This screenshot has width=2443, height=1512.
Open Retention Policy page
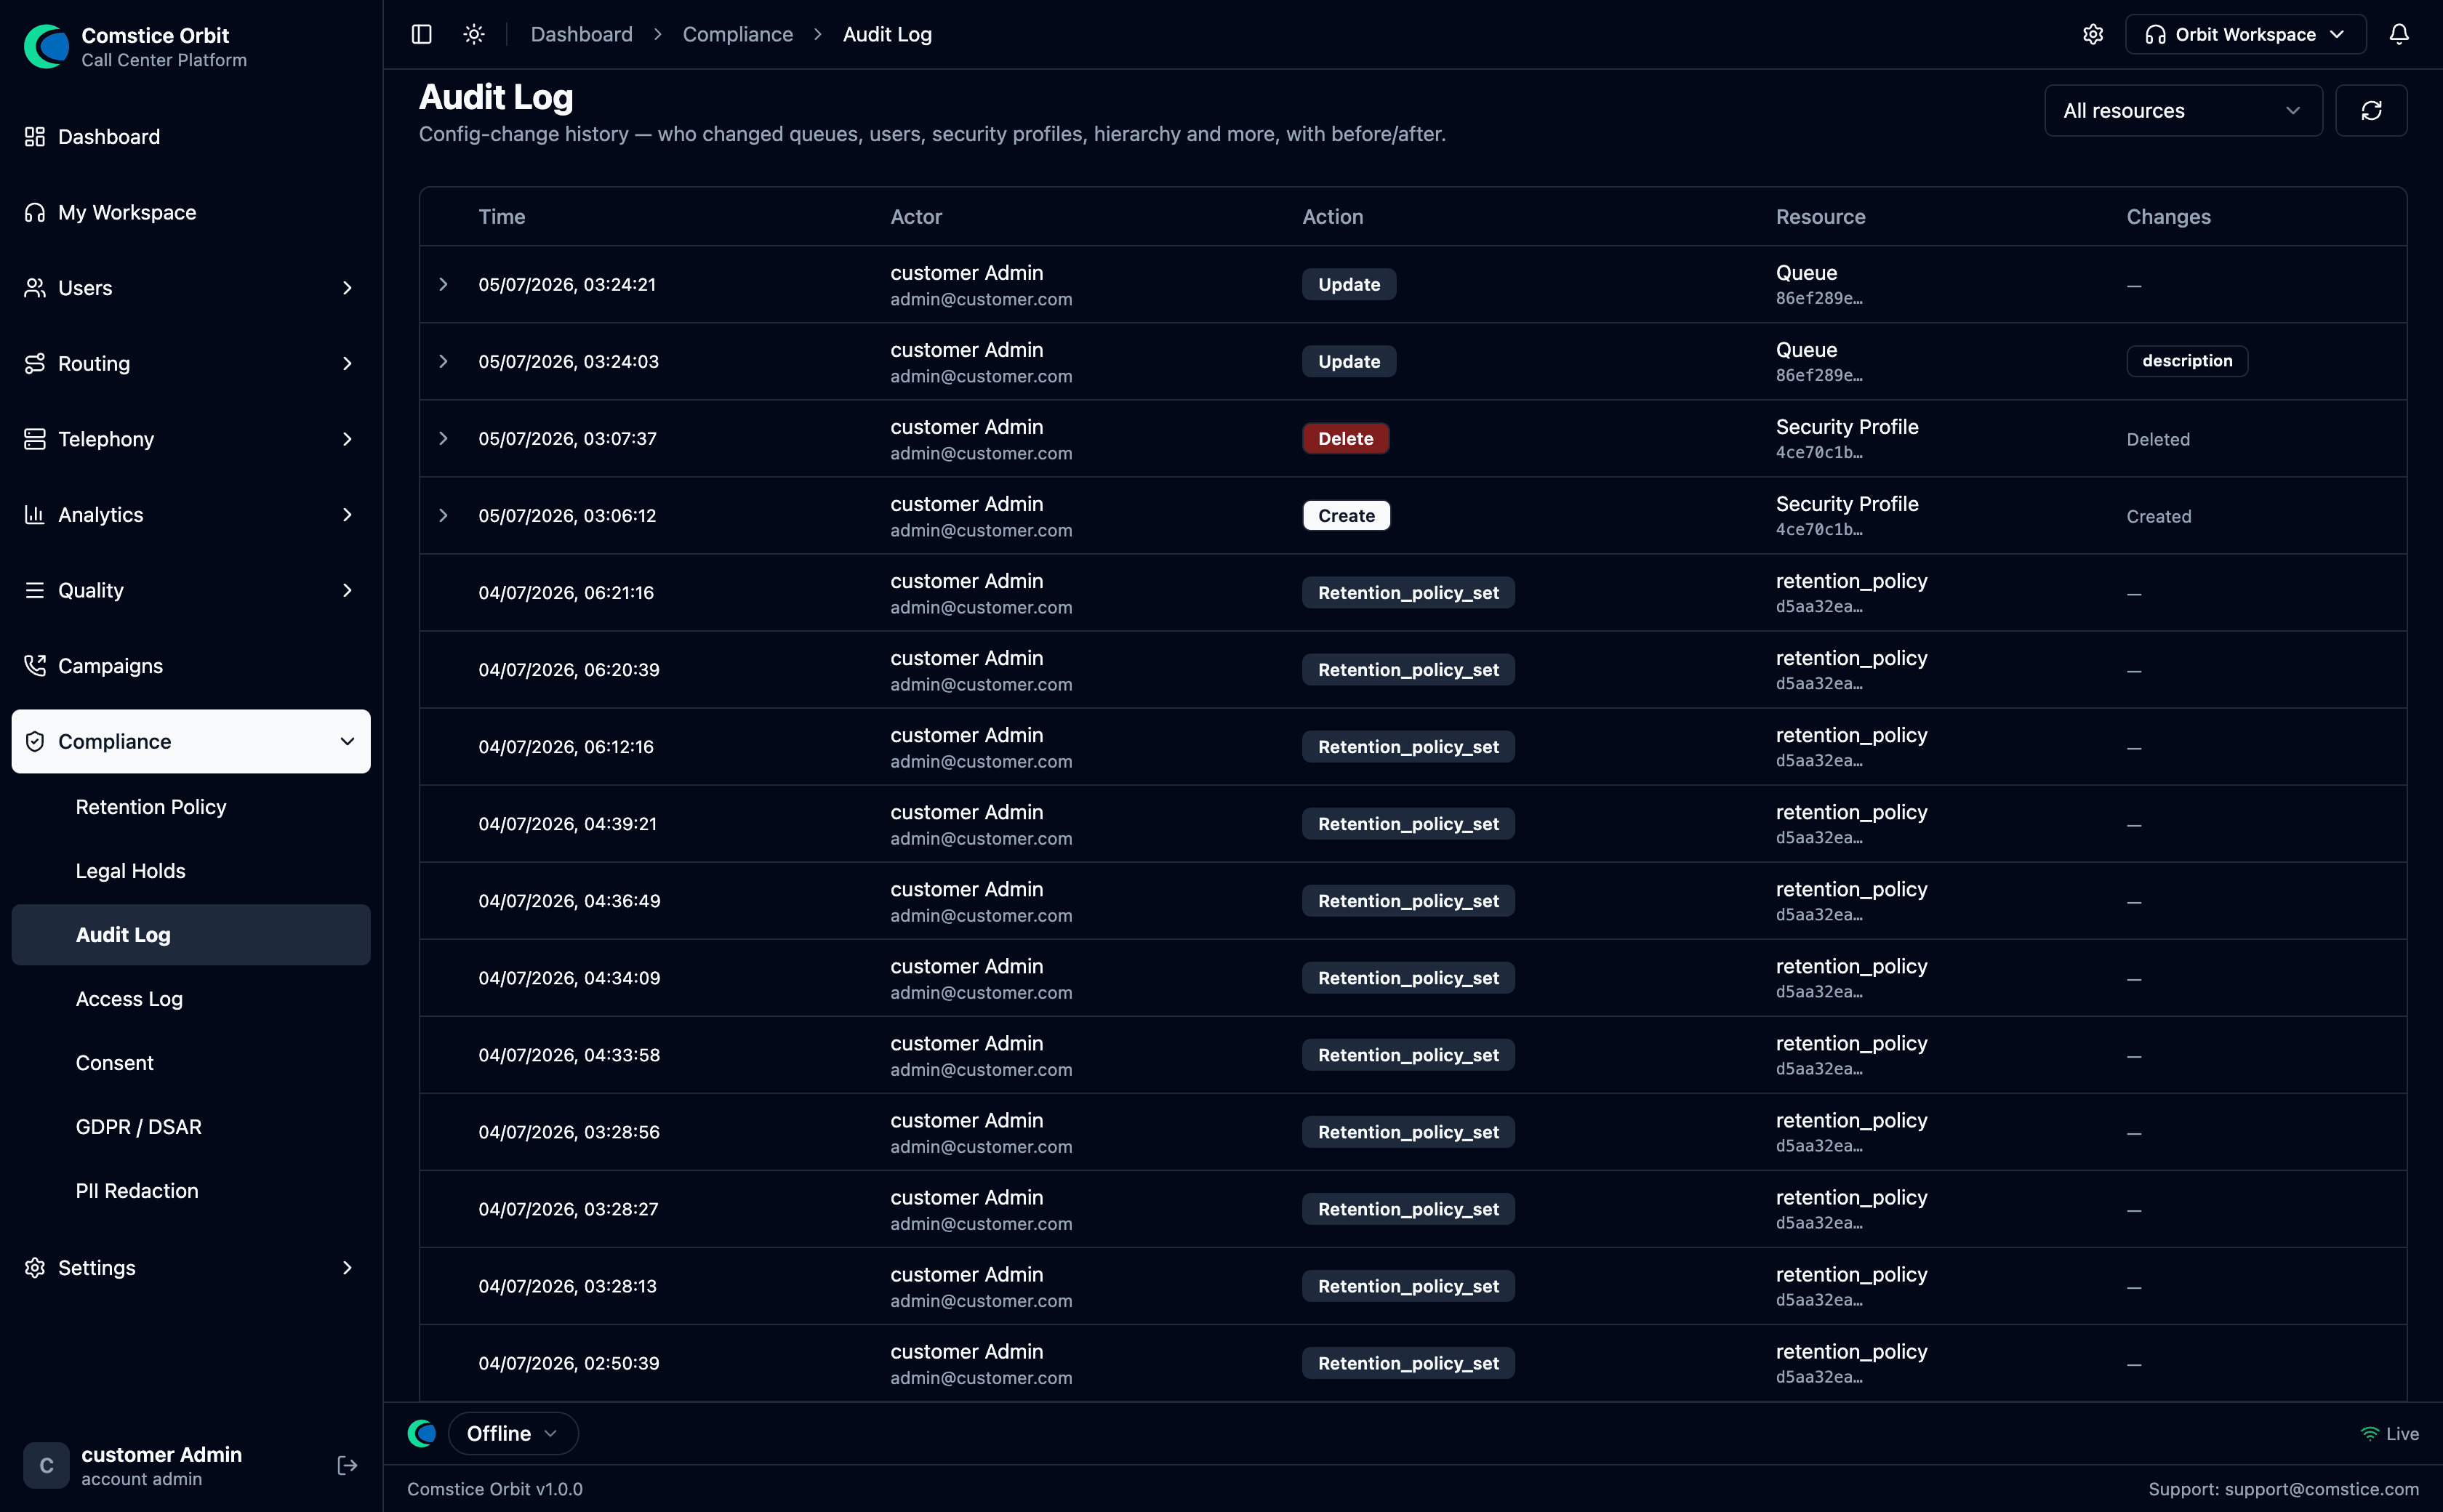click(151, 807)
